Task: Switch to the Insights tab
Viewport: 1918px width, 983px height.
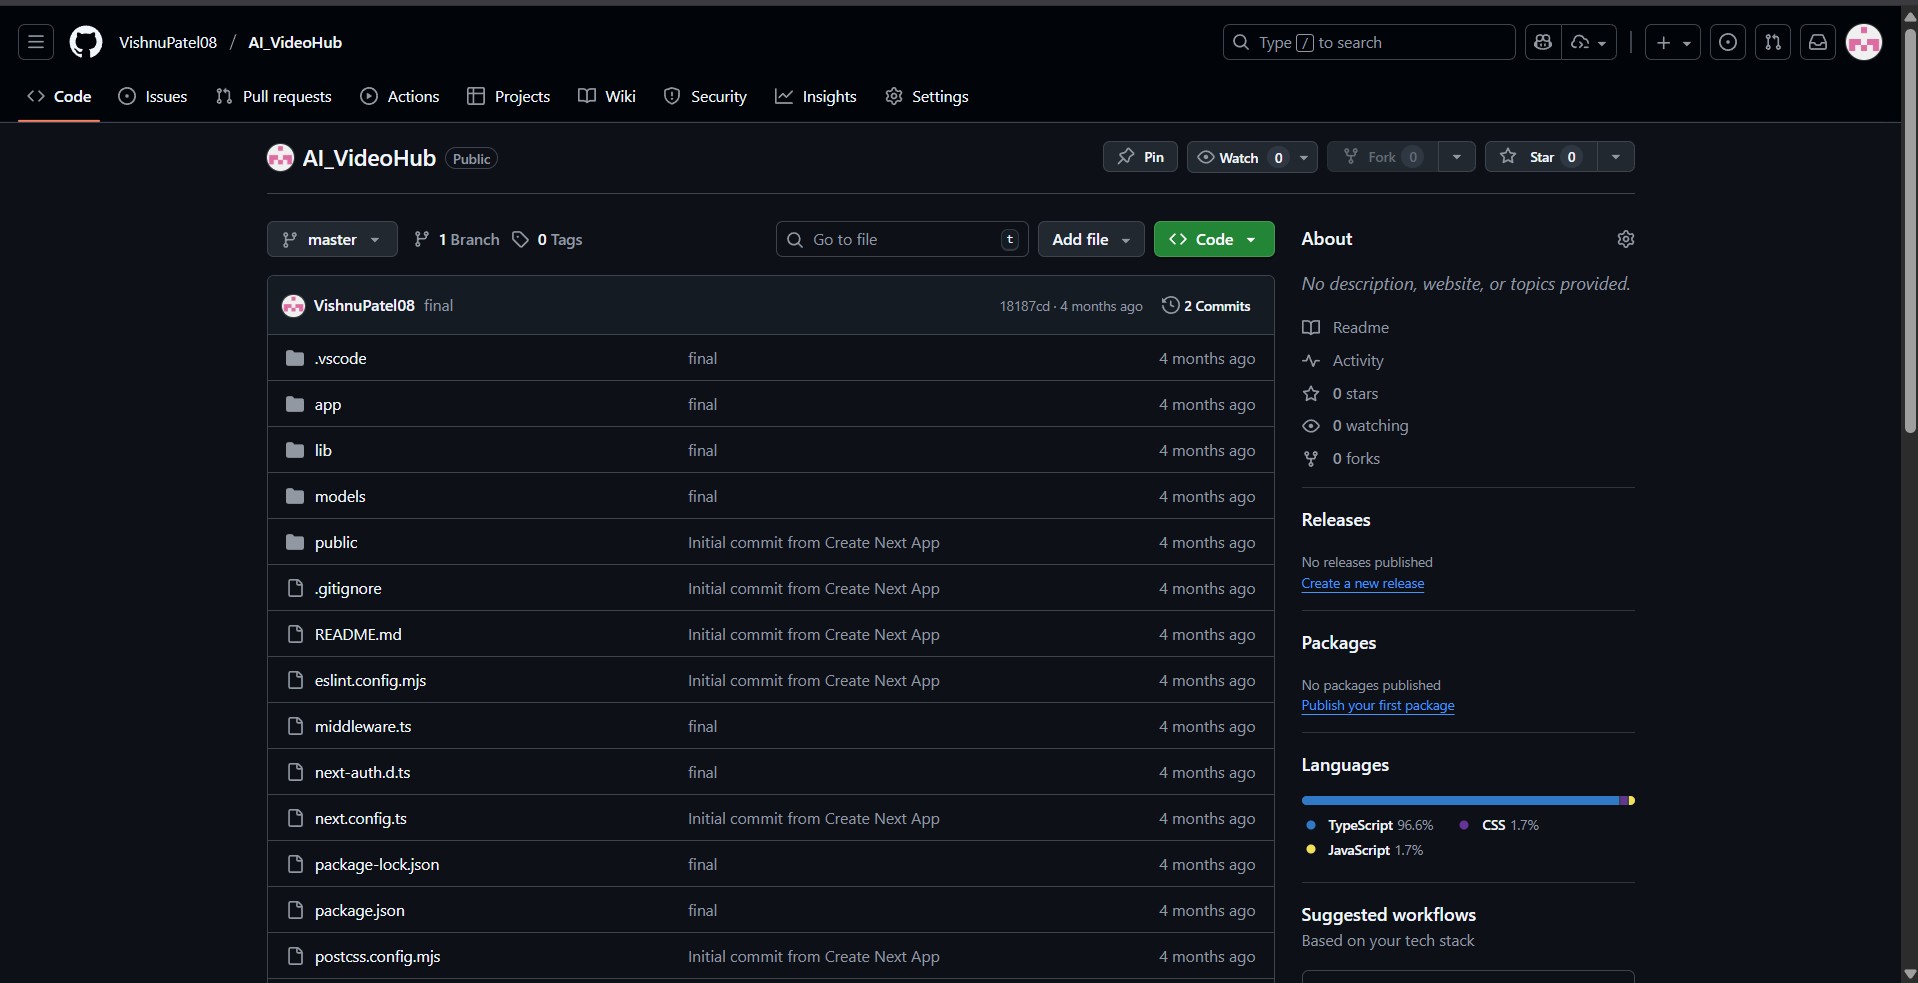Action: point(816,96)
